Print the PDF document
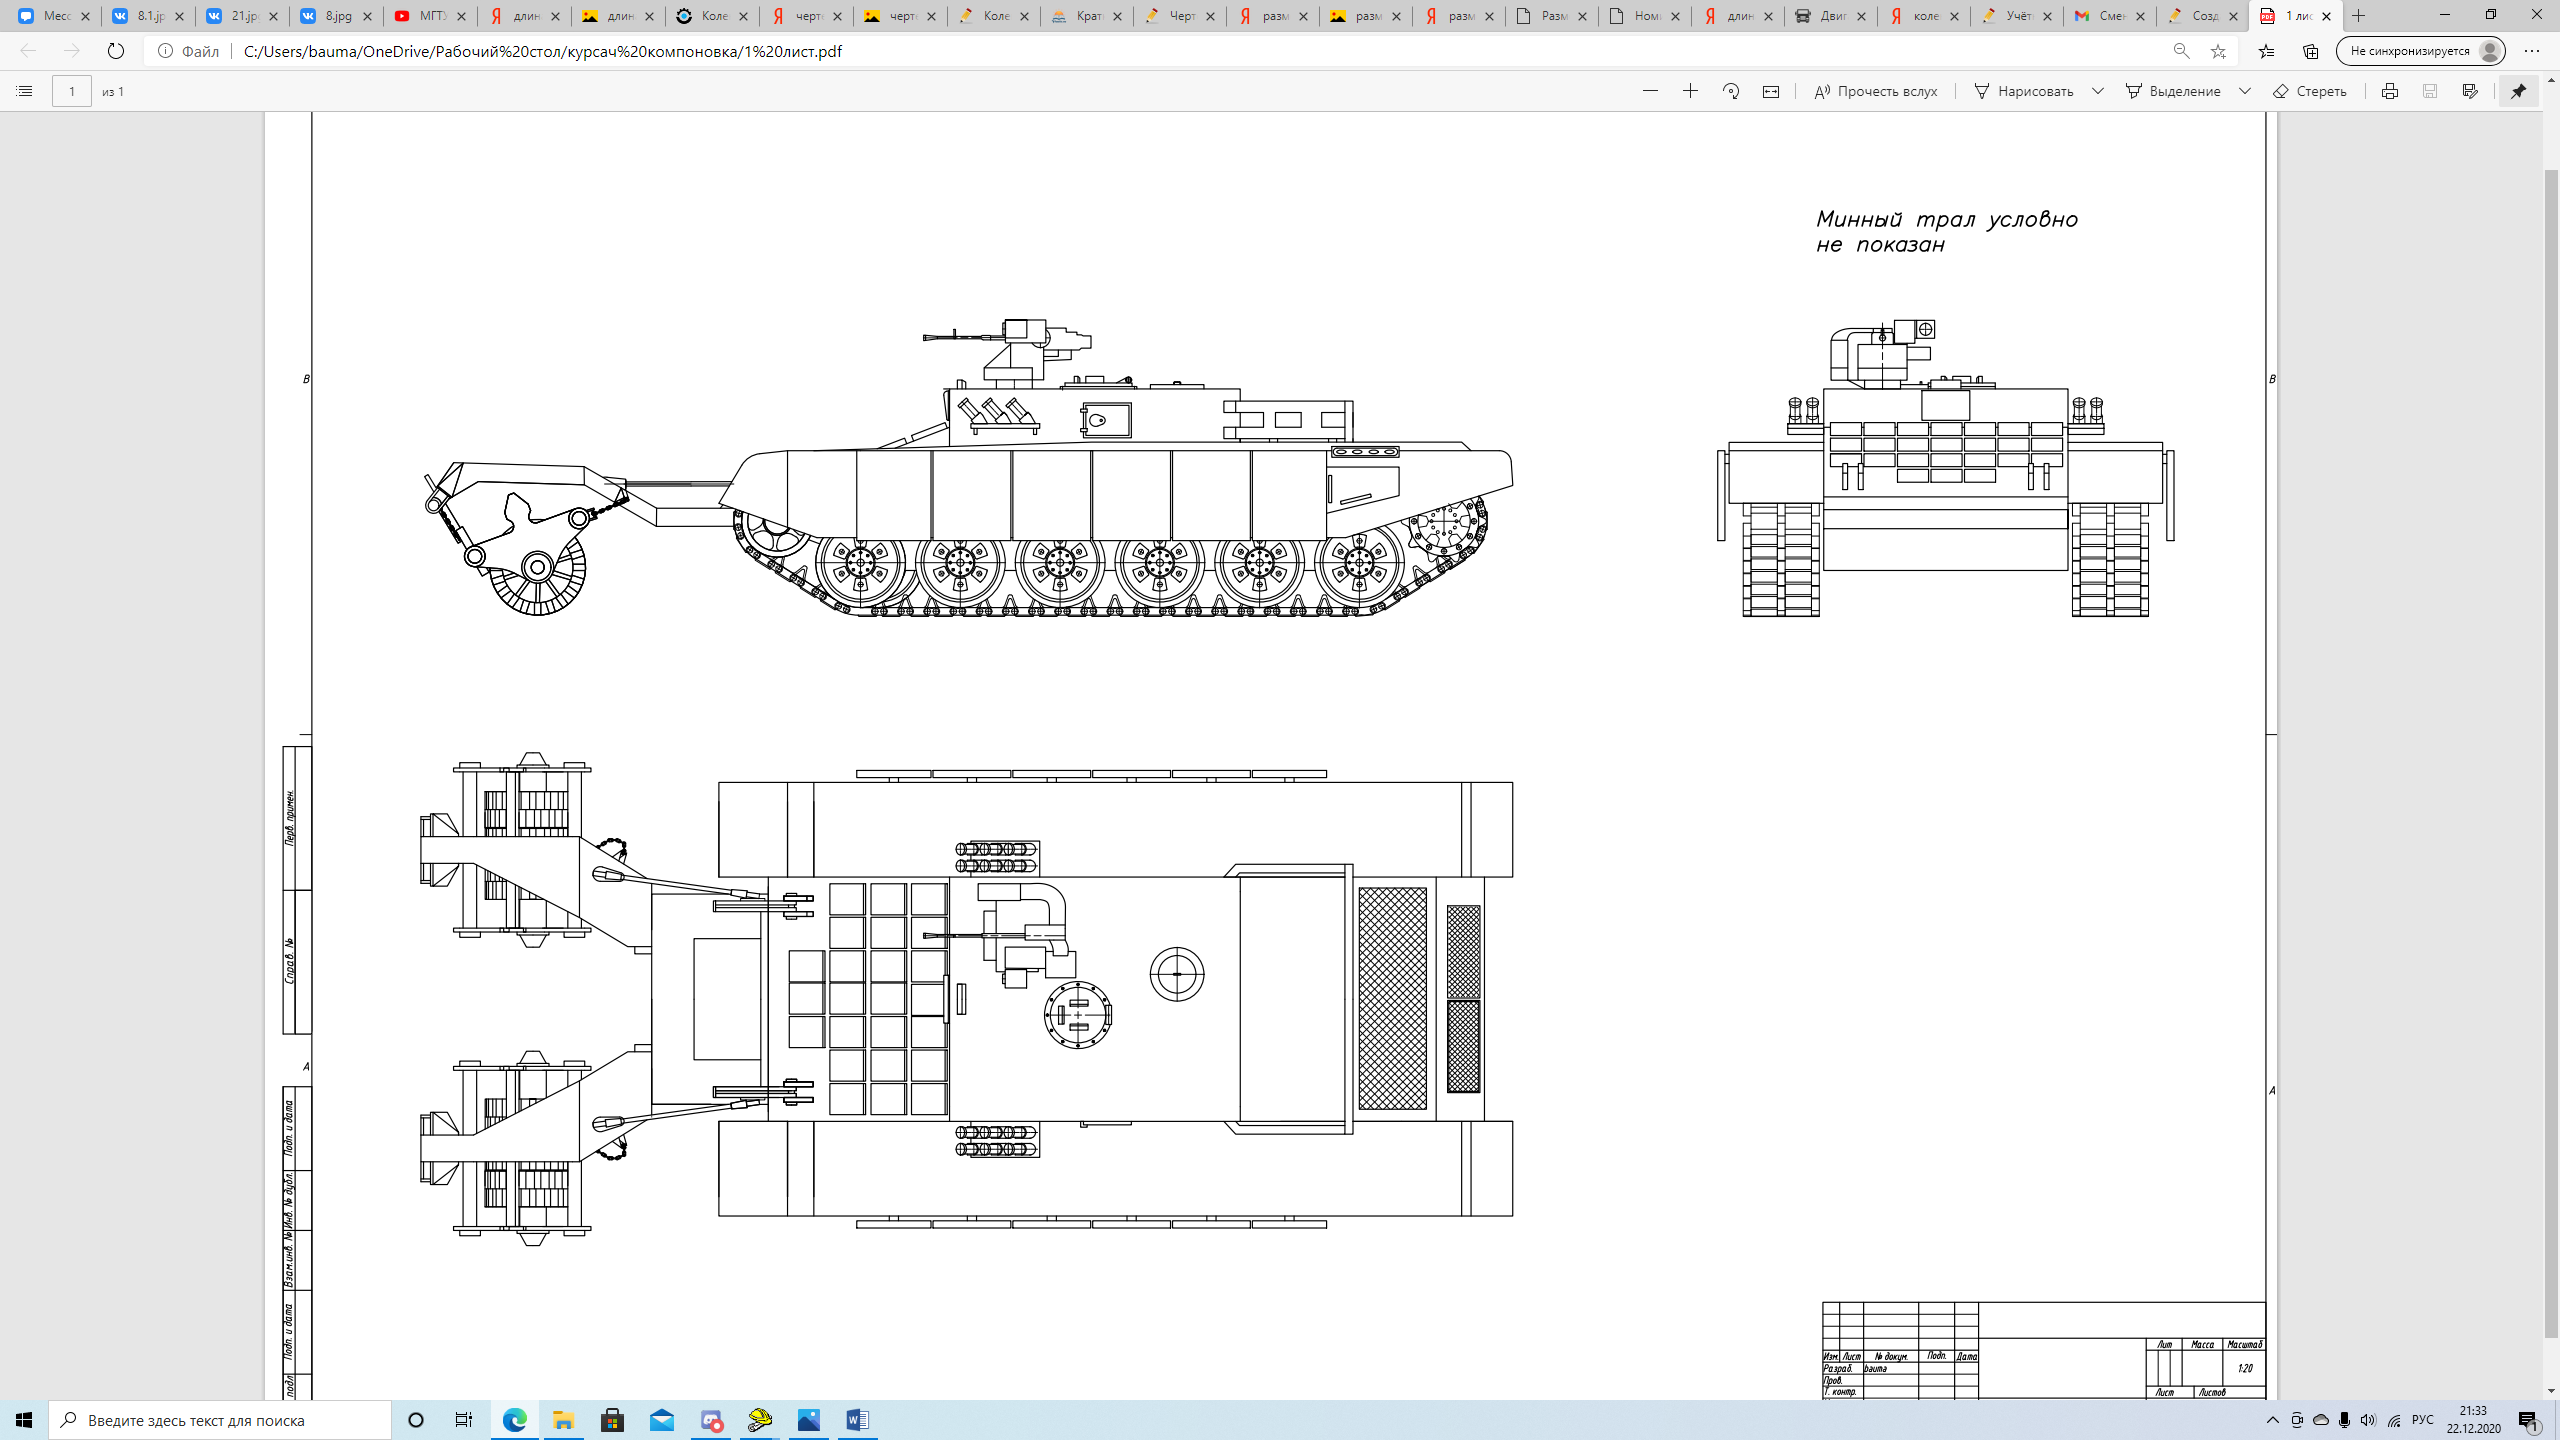 (x=2390, y=91)
